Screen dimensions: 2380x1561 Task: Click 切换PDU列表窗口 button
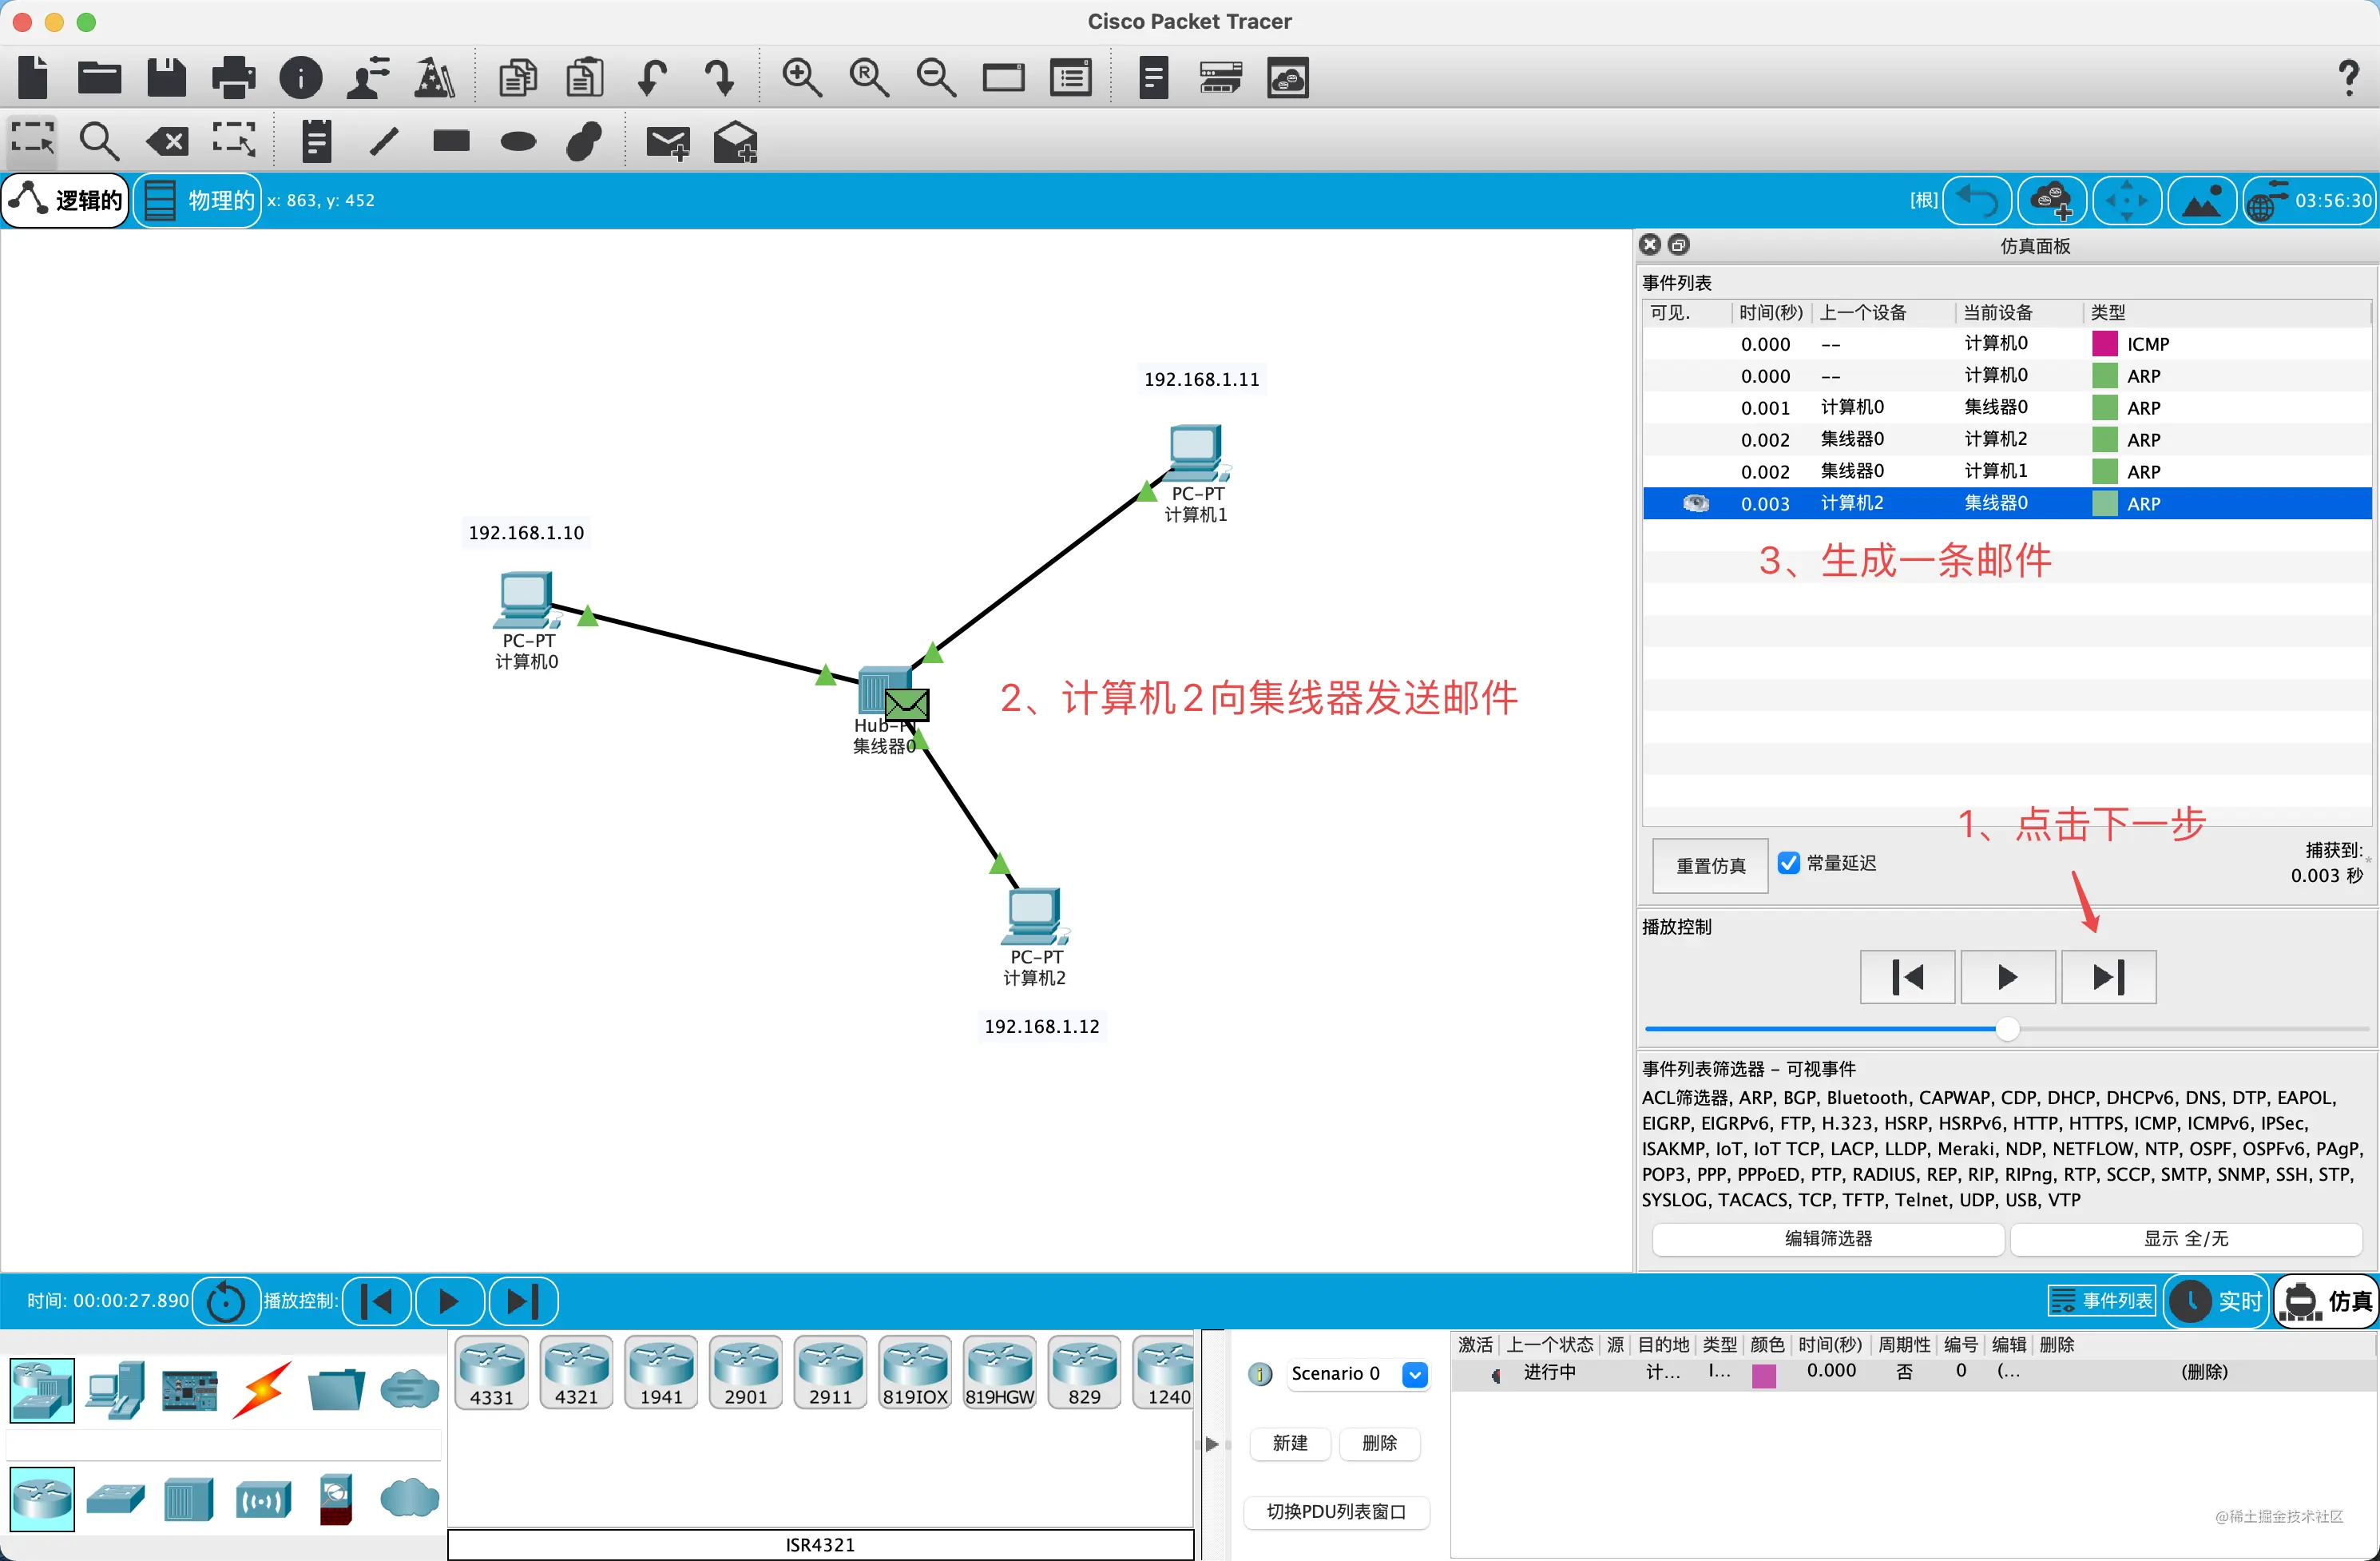pos(1336,1511)
